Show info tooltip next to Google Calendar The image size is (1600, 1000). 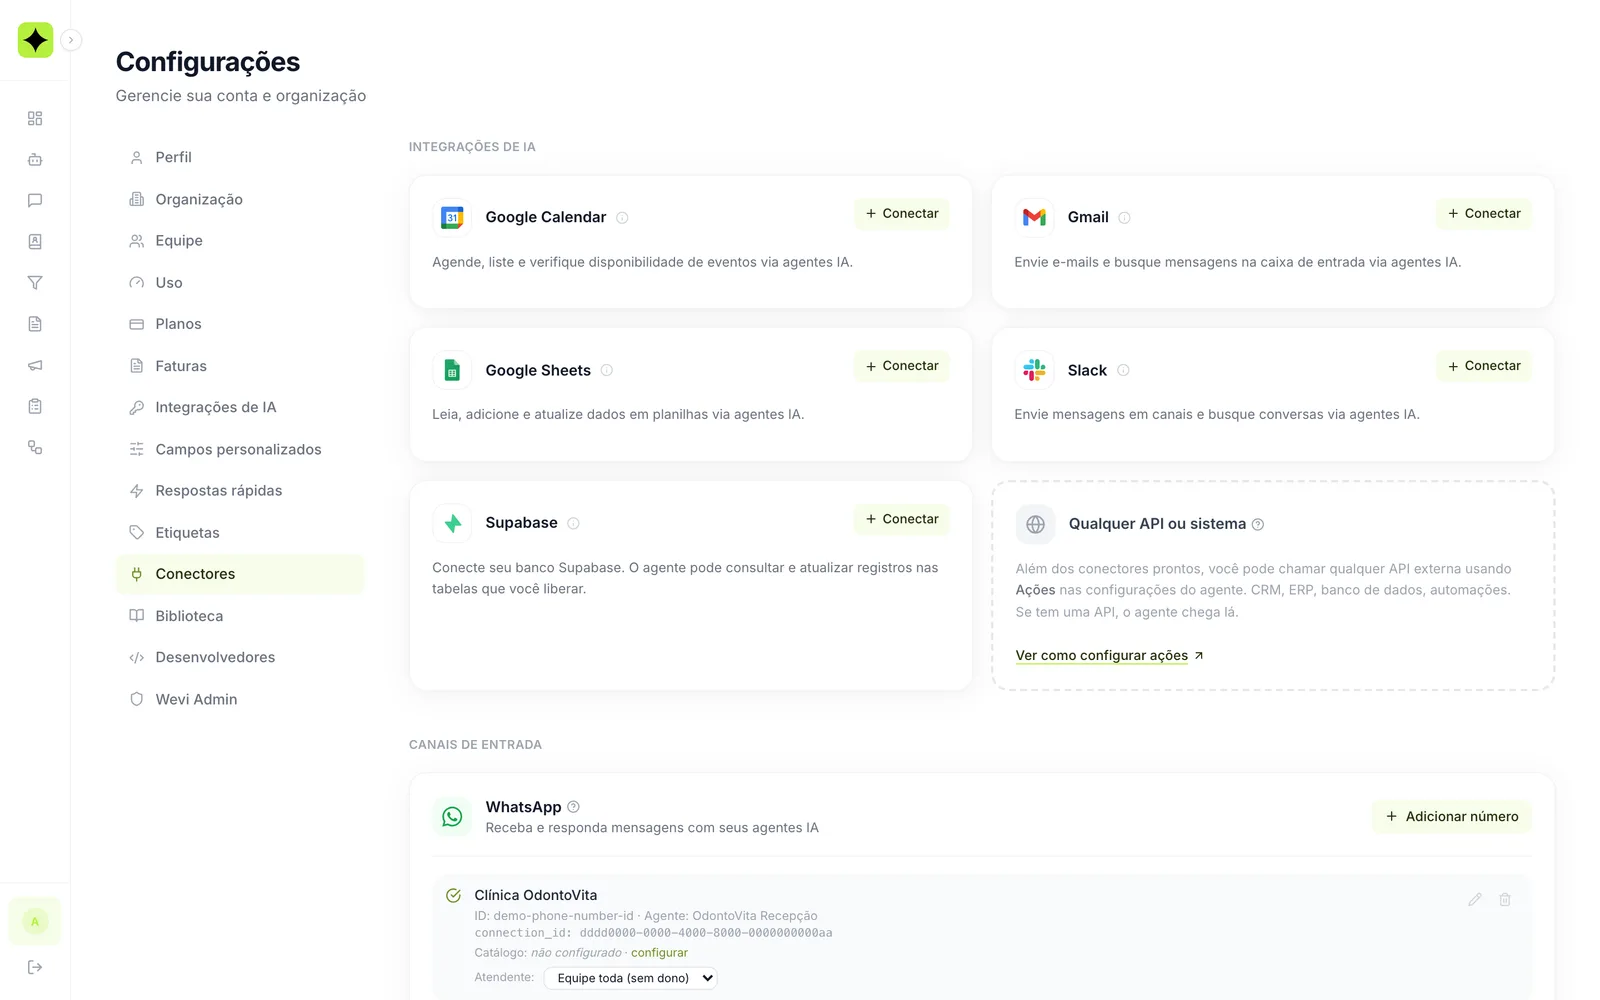point(622,218)
